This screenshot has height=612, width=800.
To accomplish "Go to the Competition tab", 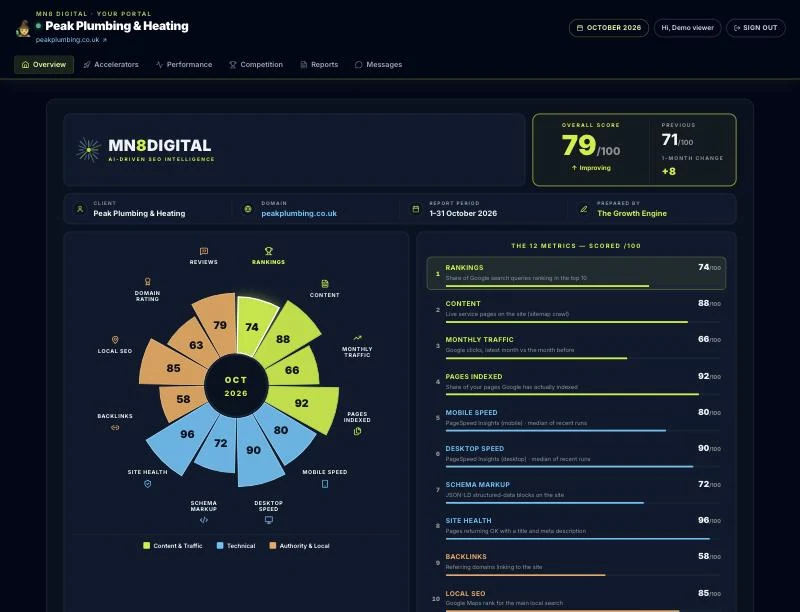I will [x=256, y=65].
